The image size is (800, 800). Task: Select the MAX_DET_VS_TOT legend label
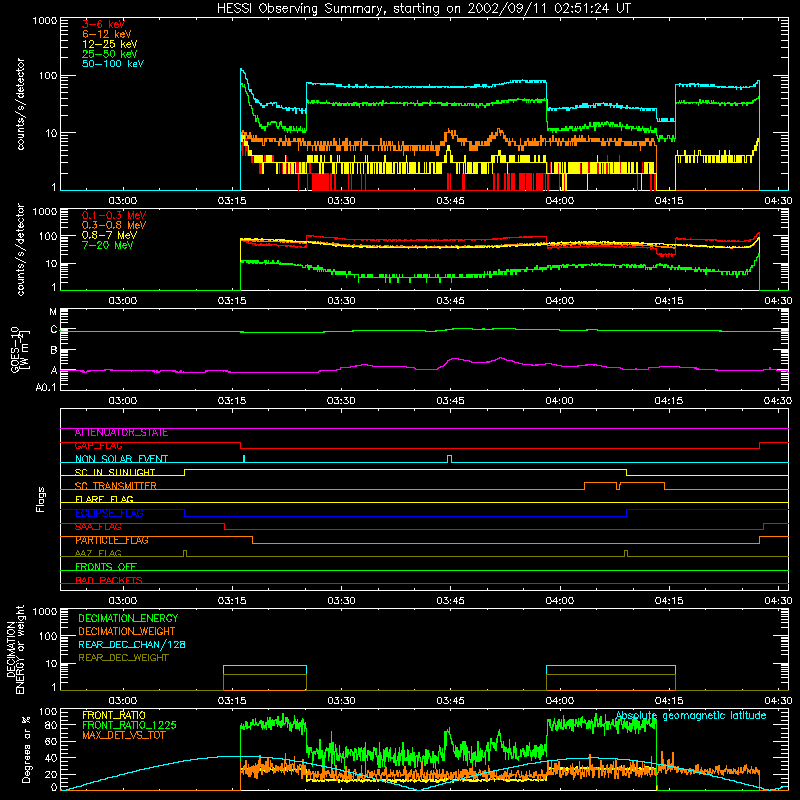point(123,735)
